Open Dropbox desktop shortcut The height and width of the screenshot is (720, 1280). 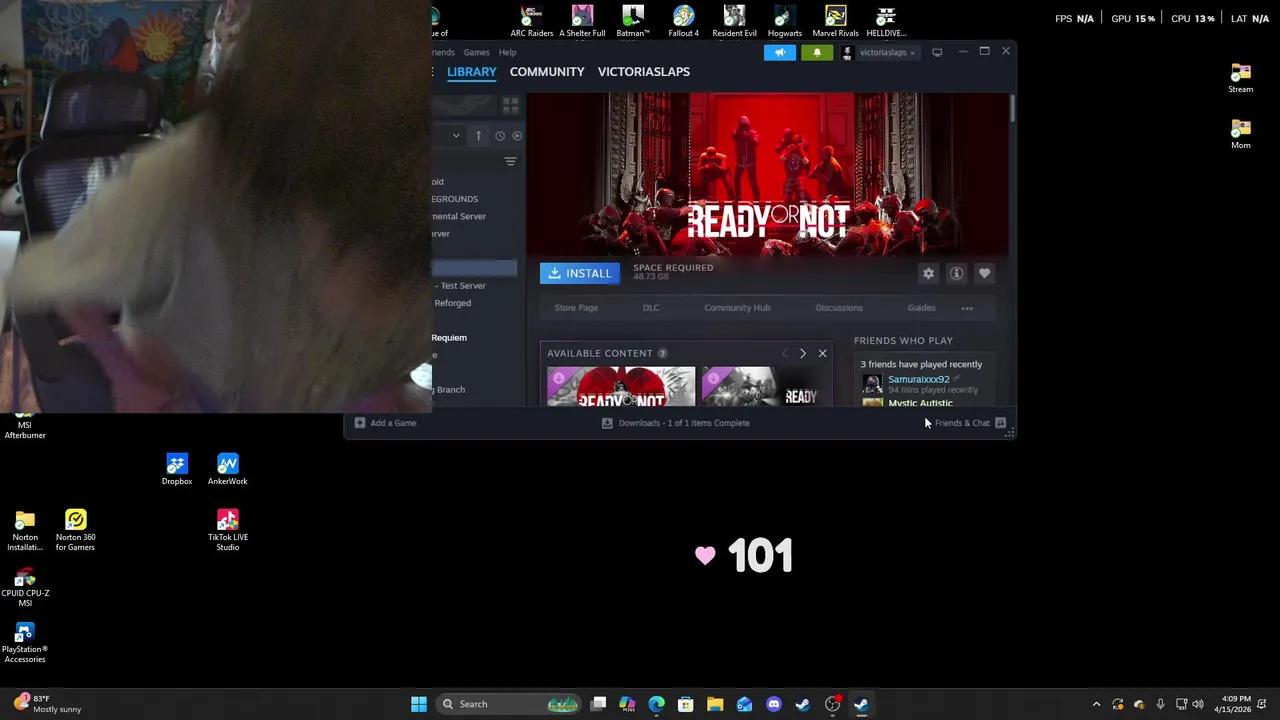177,470
